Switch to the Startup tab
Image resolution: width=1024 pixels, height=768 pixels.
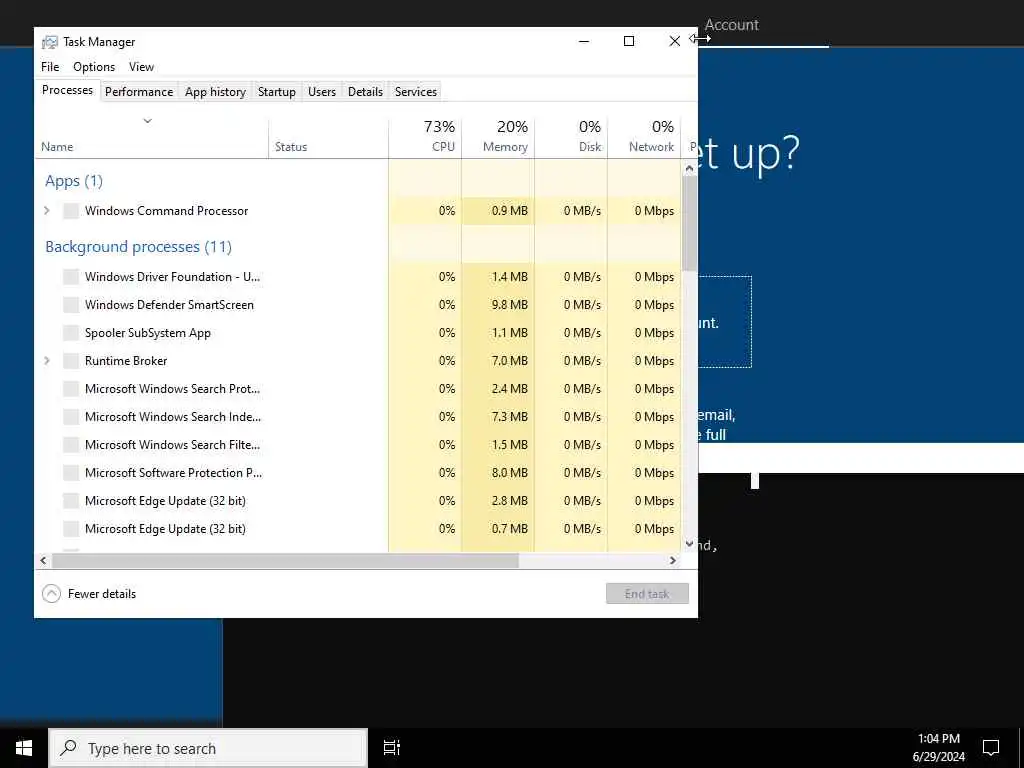click(x=277, y=92)
